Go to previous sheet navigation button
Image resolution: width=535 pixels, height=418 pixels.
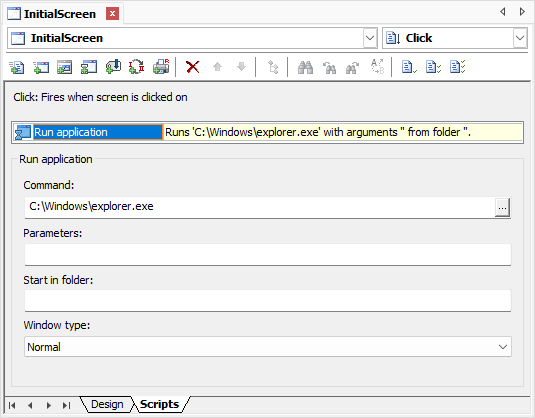[30, 405]
